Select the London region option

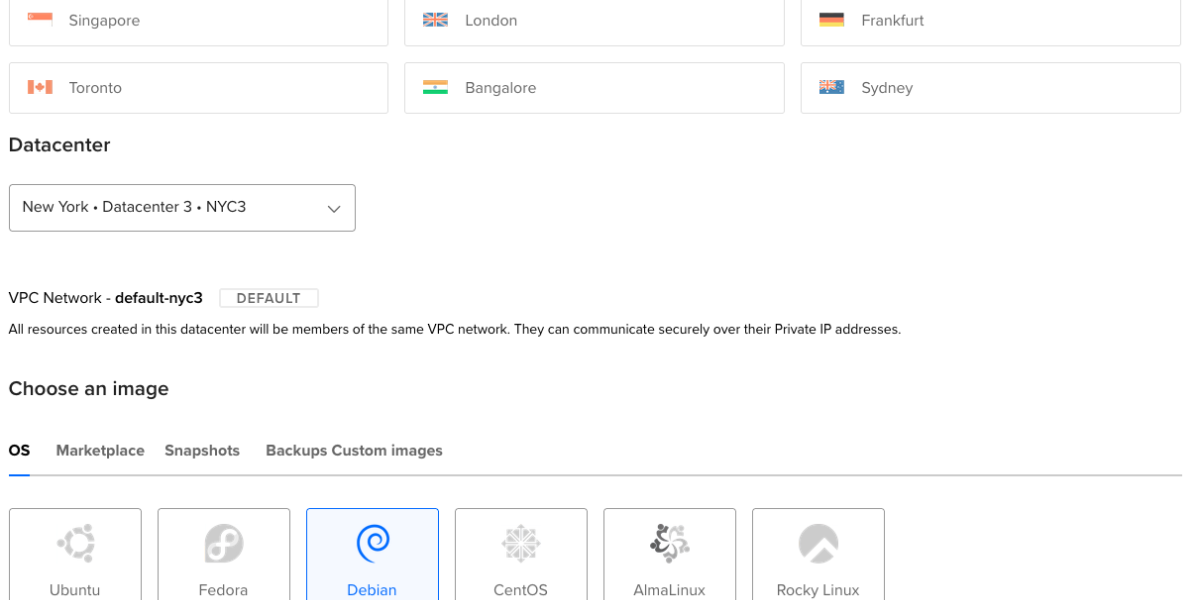point(594,22)
